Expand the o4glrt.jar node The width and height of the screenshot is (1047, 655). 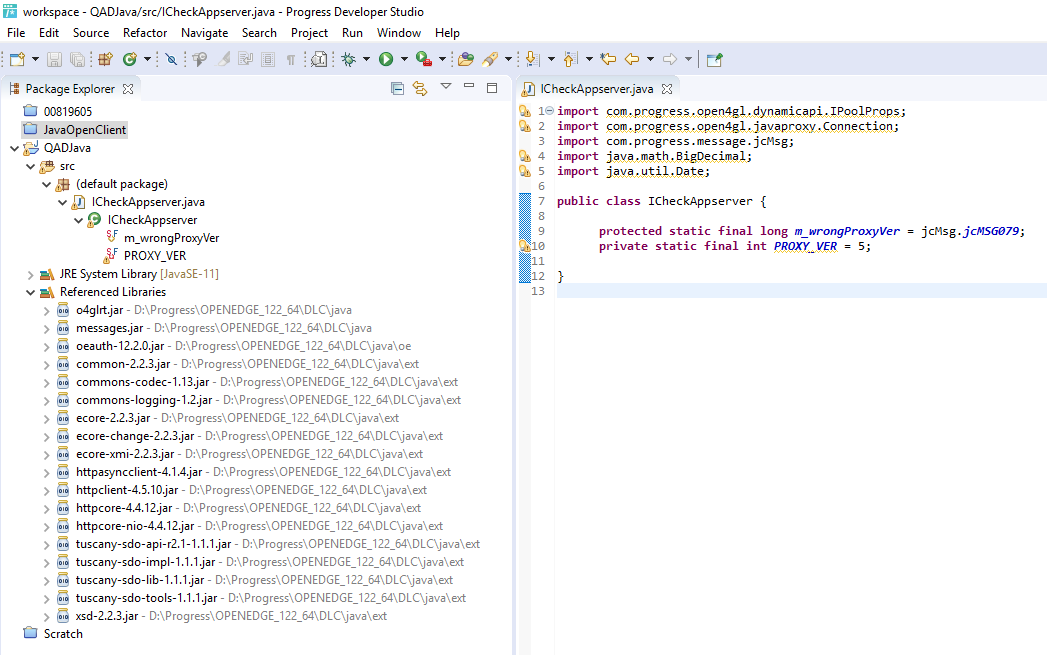(46, 310)
